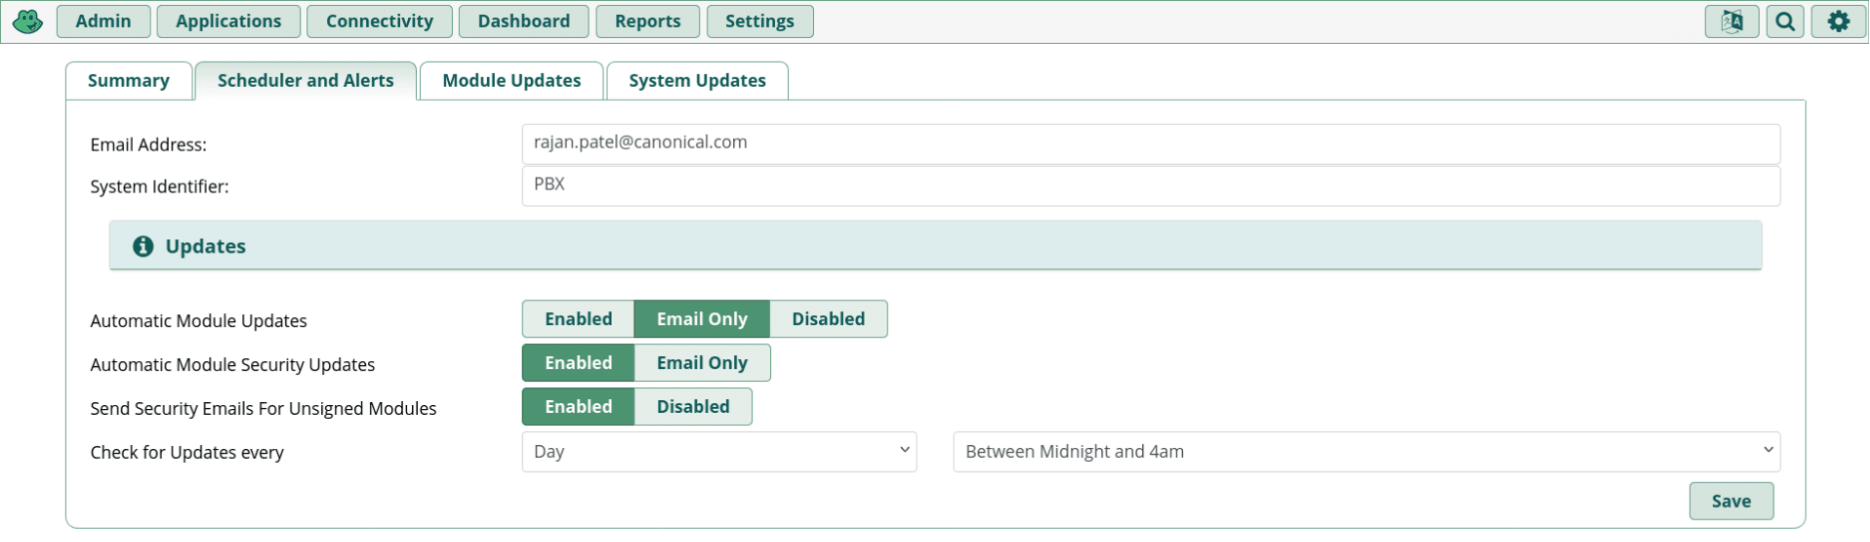Open the Connectivity menu
Viewport: 1870px width, 542px height.
click(379, 21)
